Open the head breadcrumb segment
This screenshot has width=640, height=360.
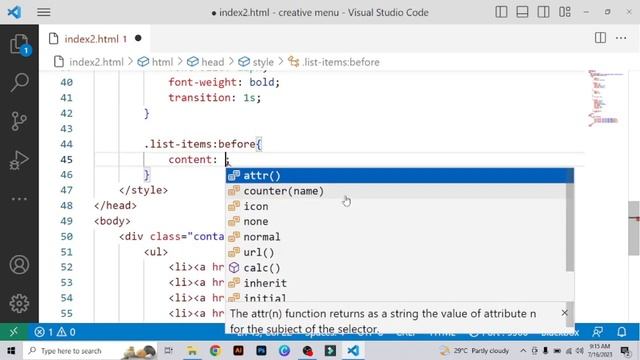point(212,62)
